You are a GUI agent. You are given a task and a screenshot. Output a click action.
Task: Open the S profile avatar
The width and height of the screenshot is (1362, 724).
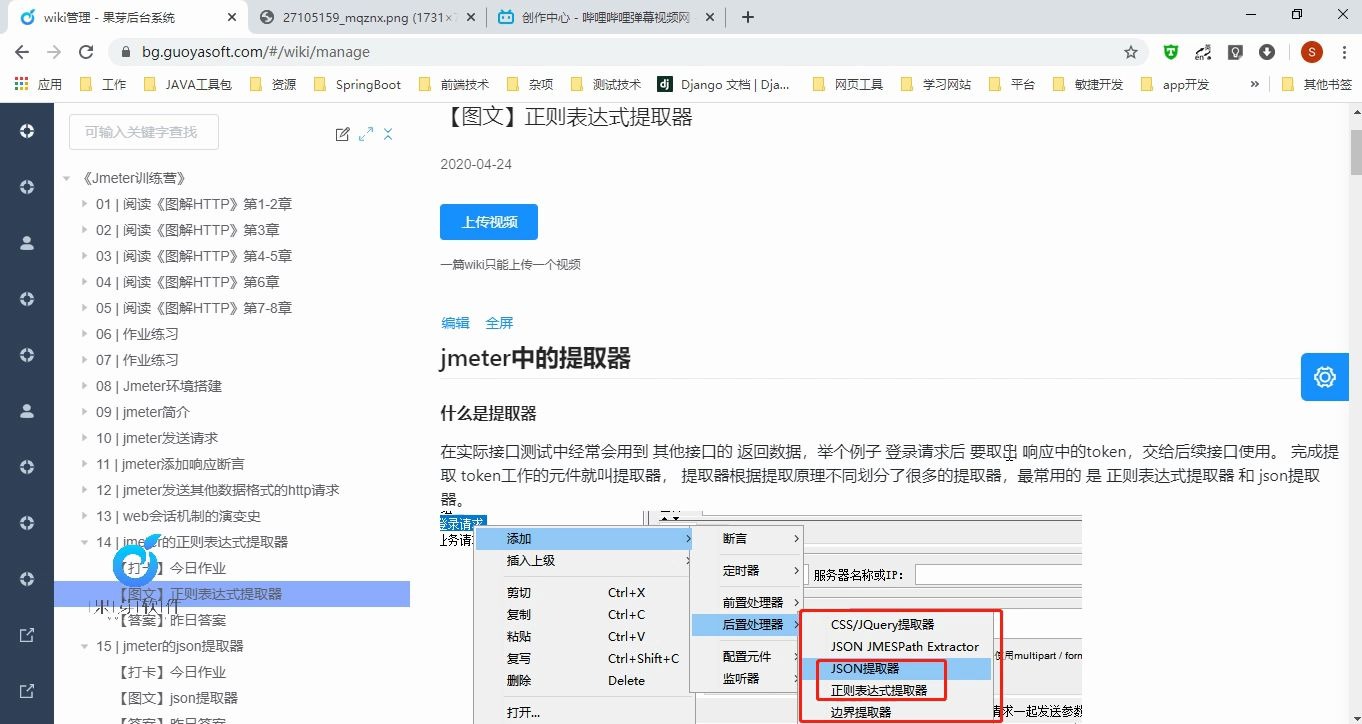[x=1311, y=52]
